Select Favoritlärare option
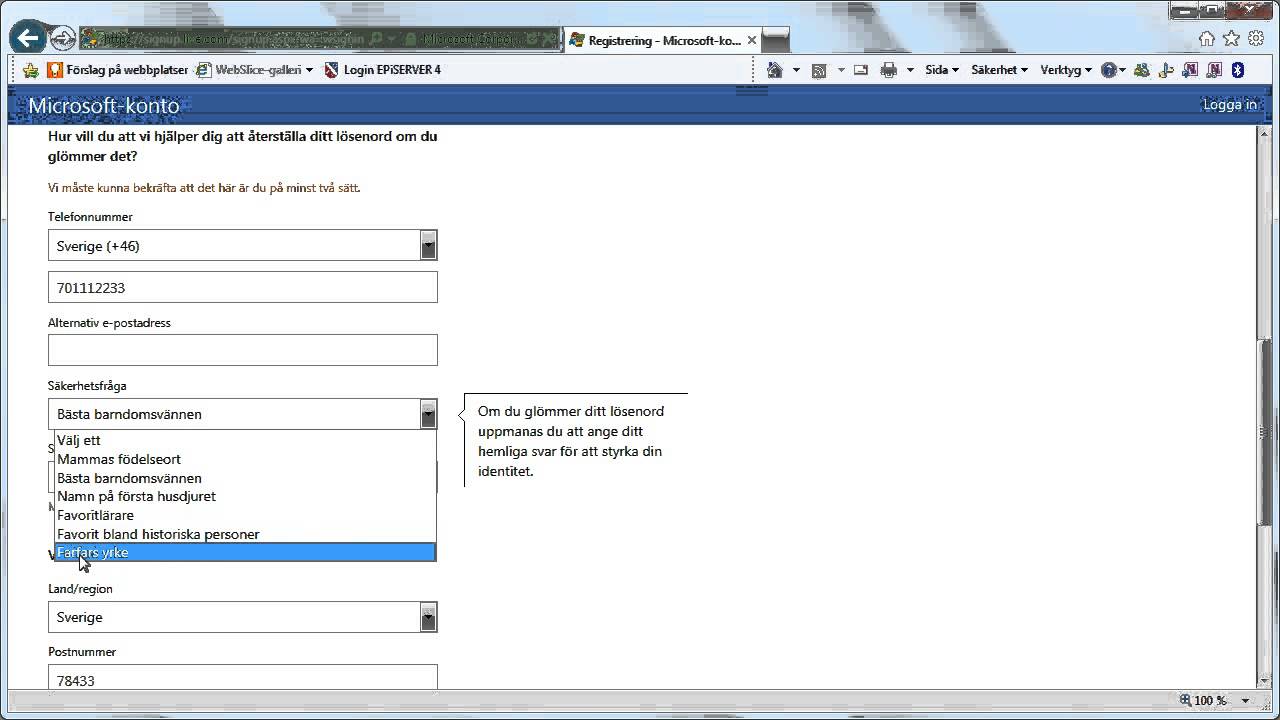This screenshot has height=720, width=1280. [245, 515]
